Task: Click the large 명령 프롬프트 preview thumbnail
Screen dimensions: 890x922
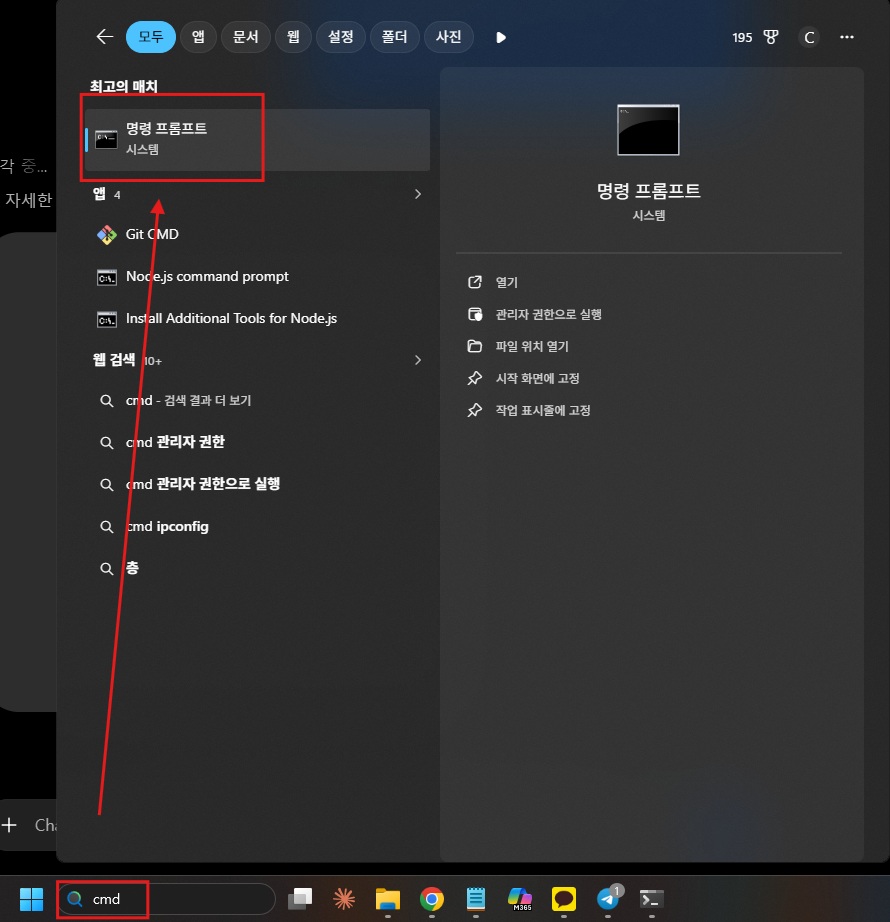Action: tap(648, 130)
